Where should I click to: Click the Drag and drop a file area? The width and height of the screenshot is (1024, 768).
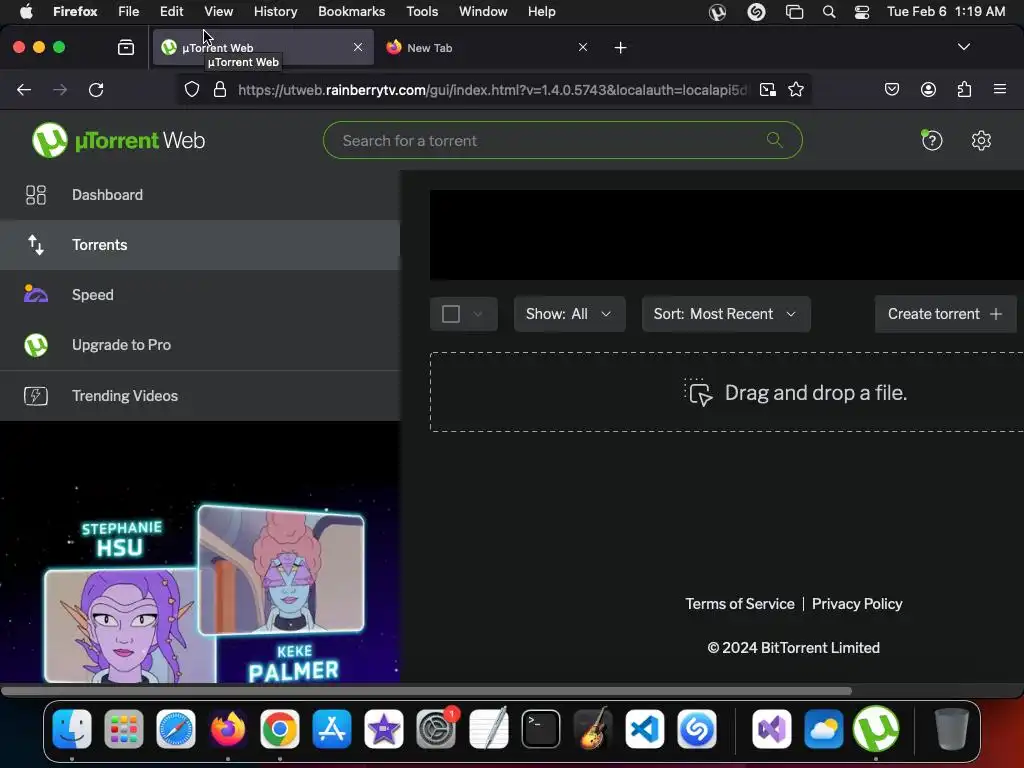pyautogui.click(x=726, y=392)
